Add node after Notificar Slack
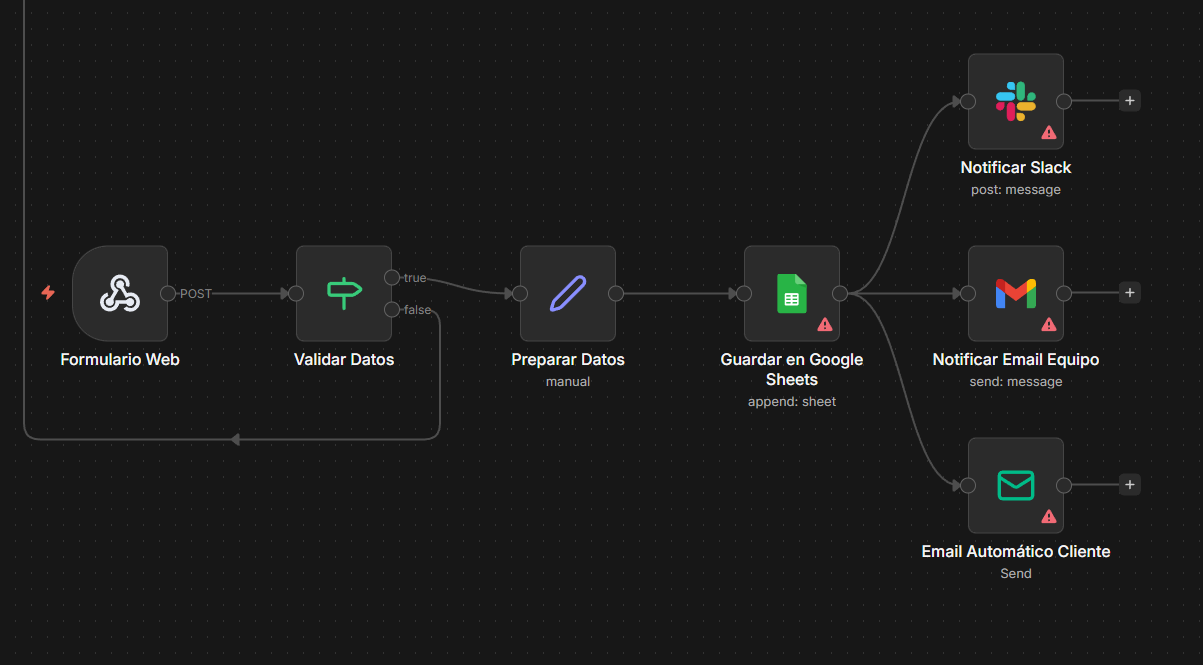The image size is (1203, 665). (x=1129, y=101)
